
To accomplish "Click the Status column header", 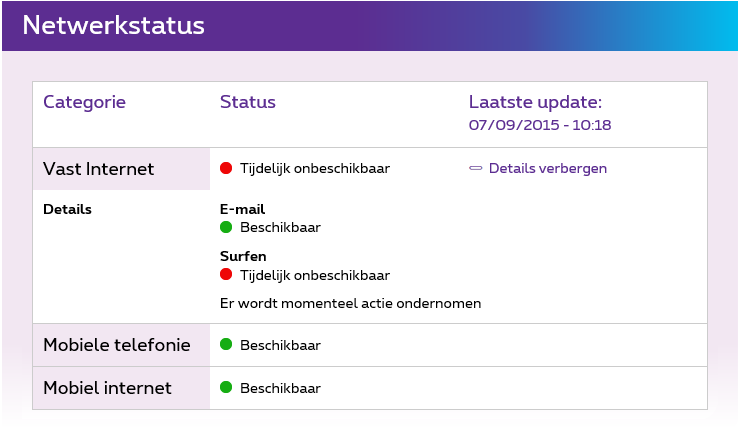I will coord(248,102).
